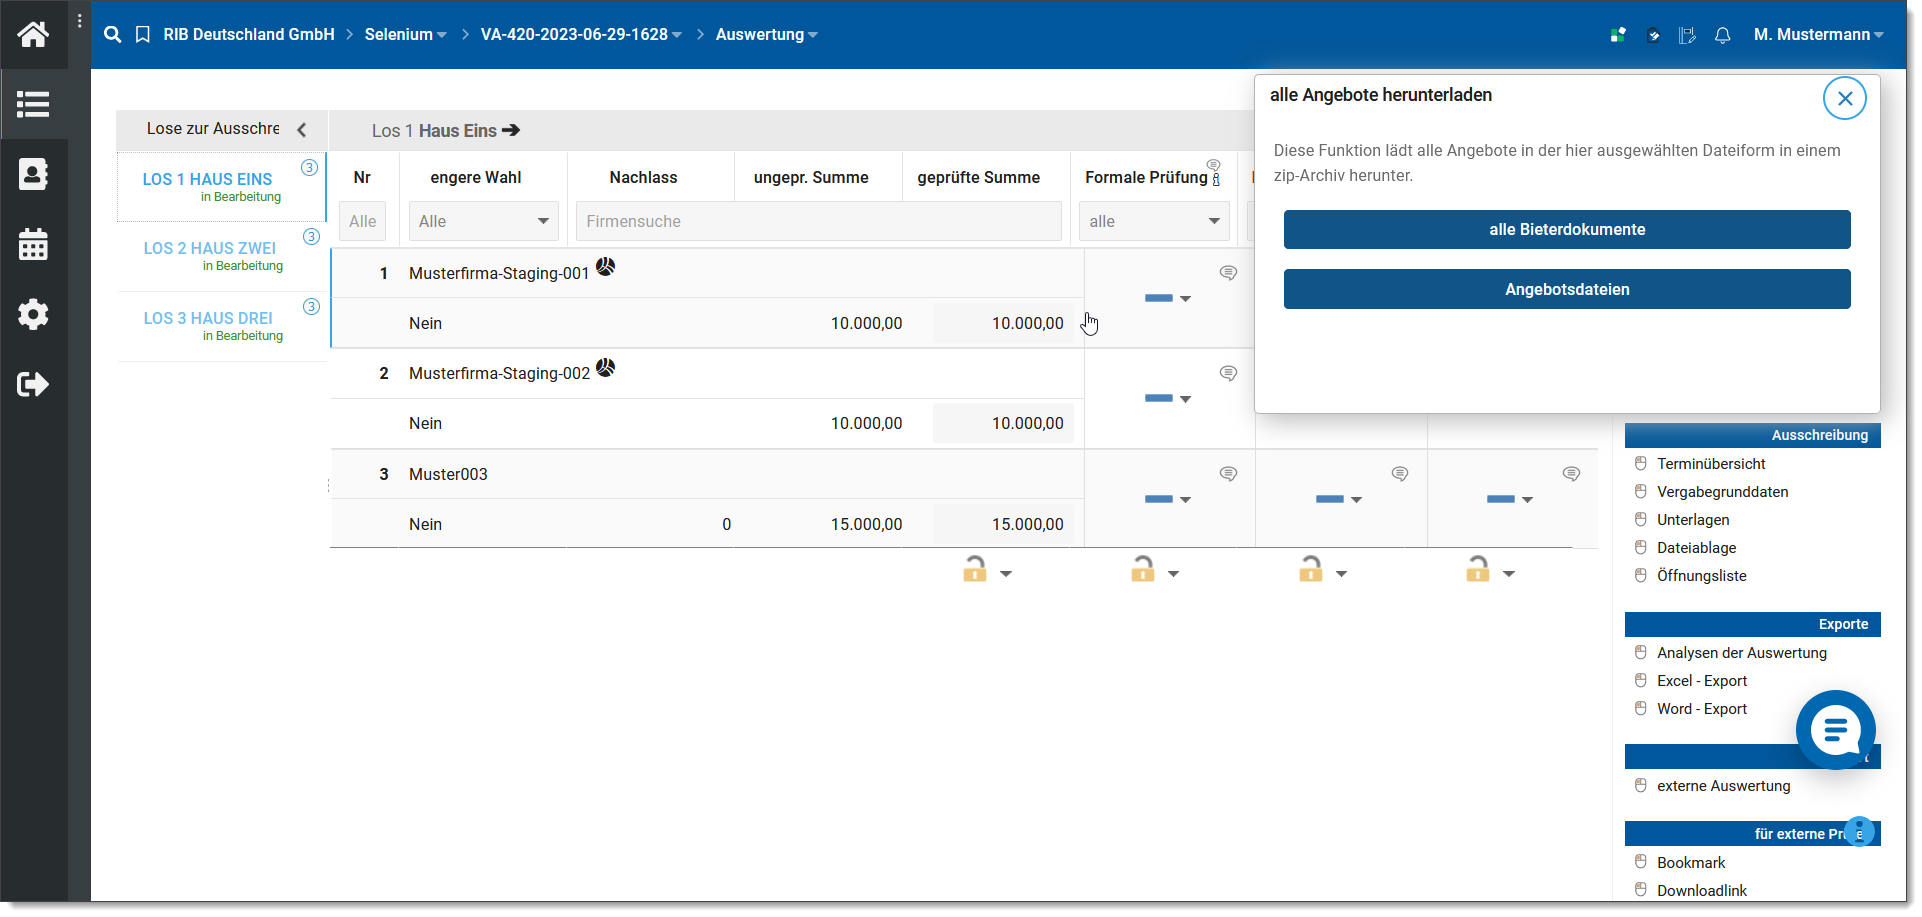The image size is (1922, 917).
Task: Click the vertical dots menu near home
Action: tap(80, 20)
